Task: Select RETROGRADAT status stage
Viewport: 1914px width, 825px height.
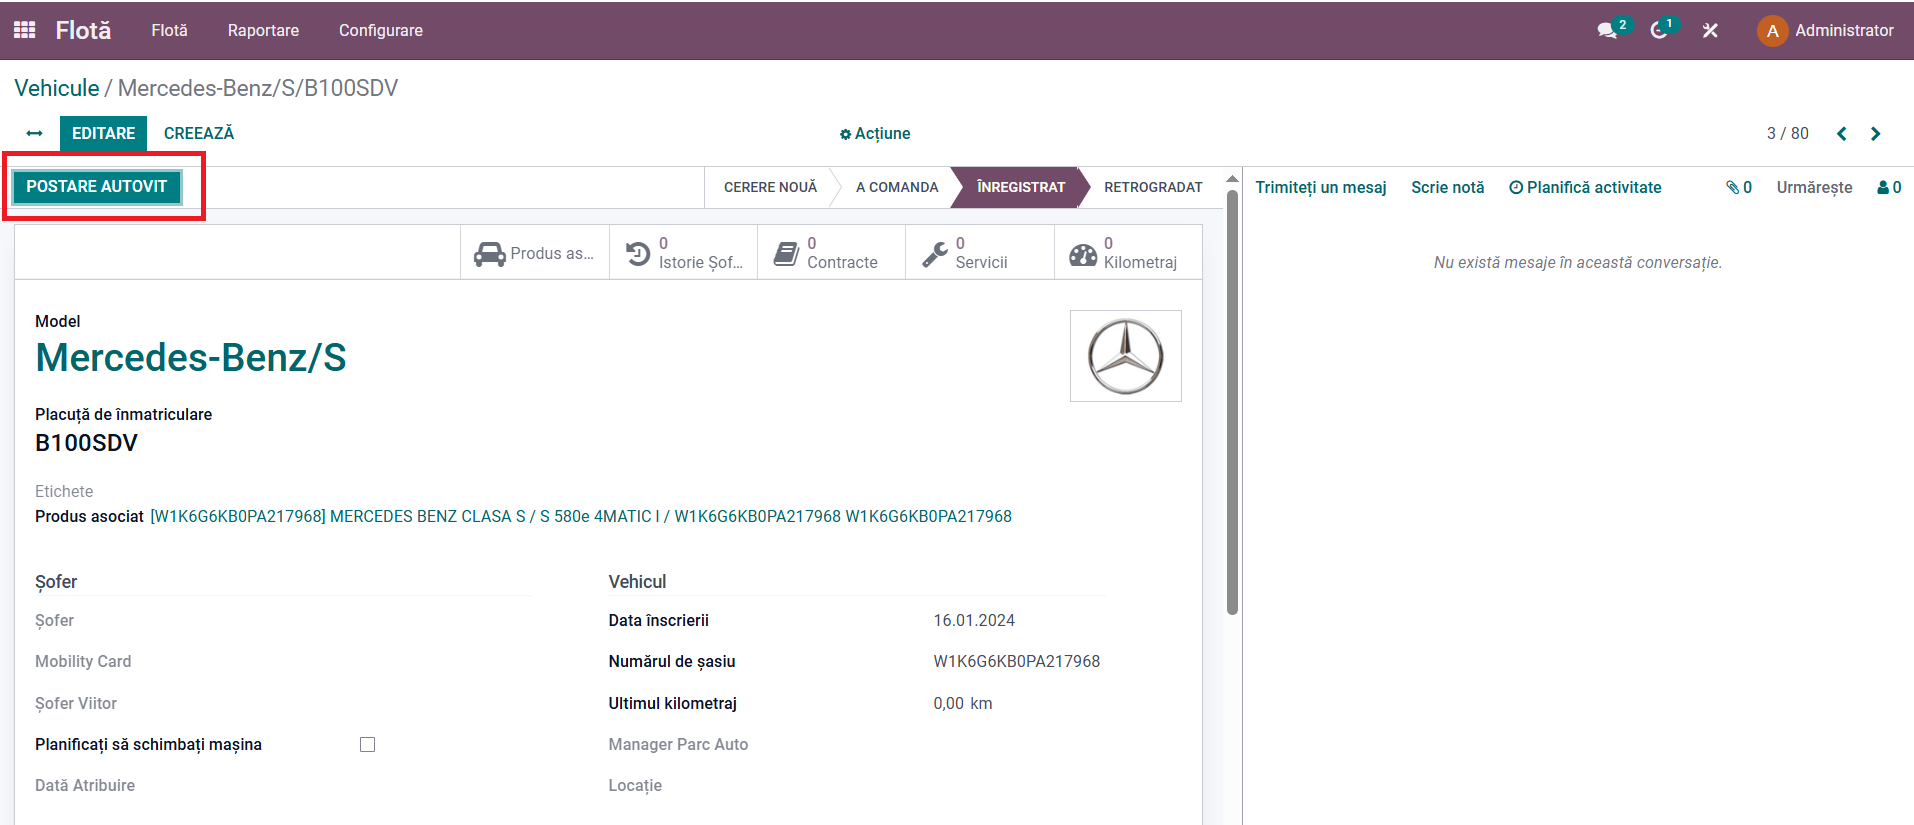Action: [x=1153, y=187]
